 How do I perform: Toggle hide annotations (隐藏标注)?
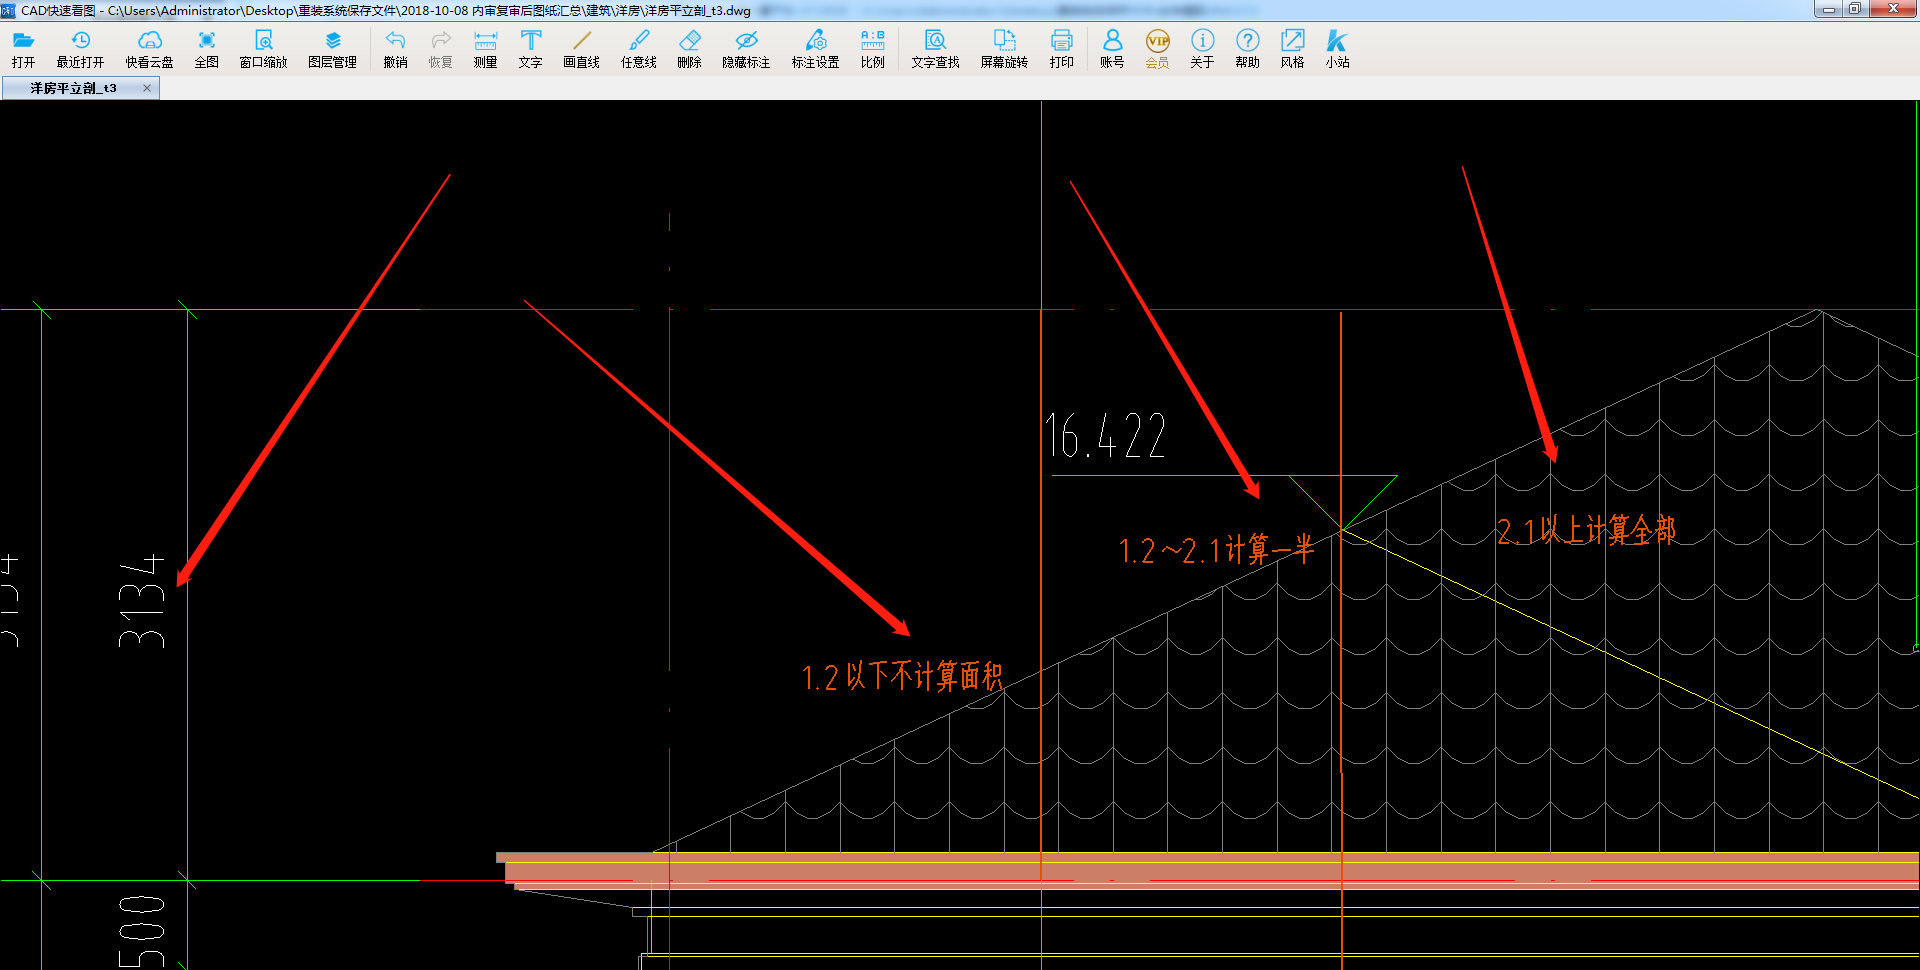click(746, 48)
